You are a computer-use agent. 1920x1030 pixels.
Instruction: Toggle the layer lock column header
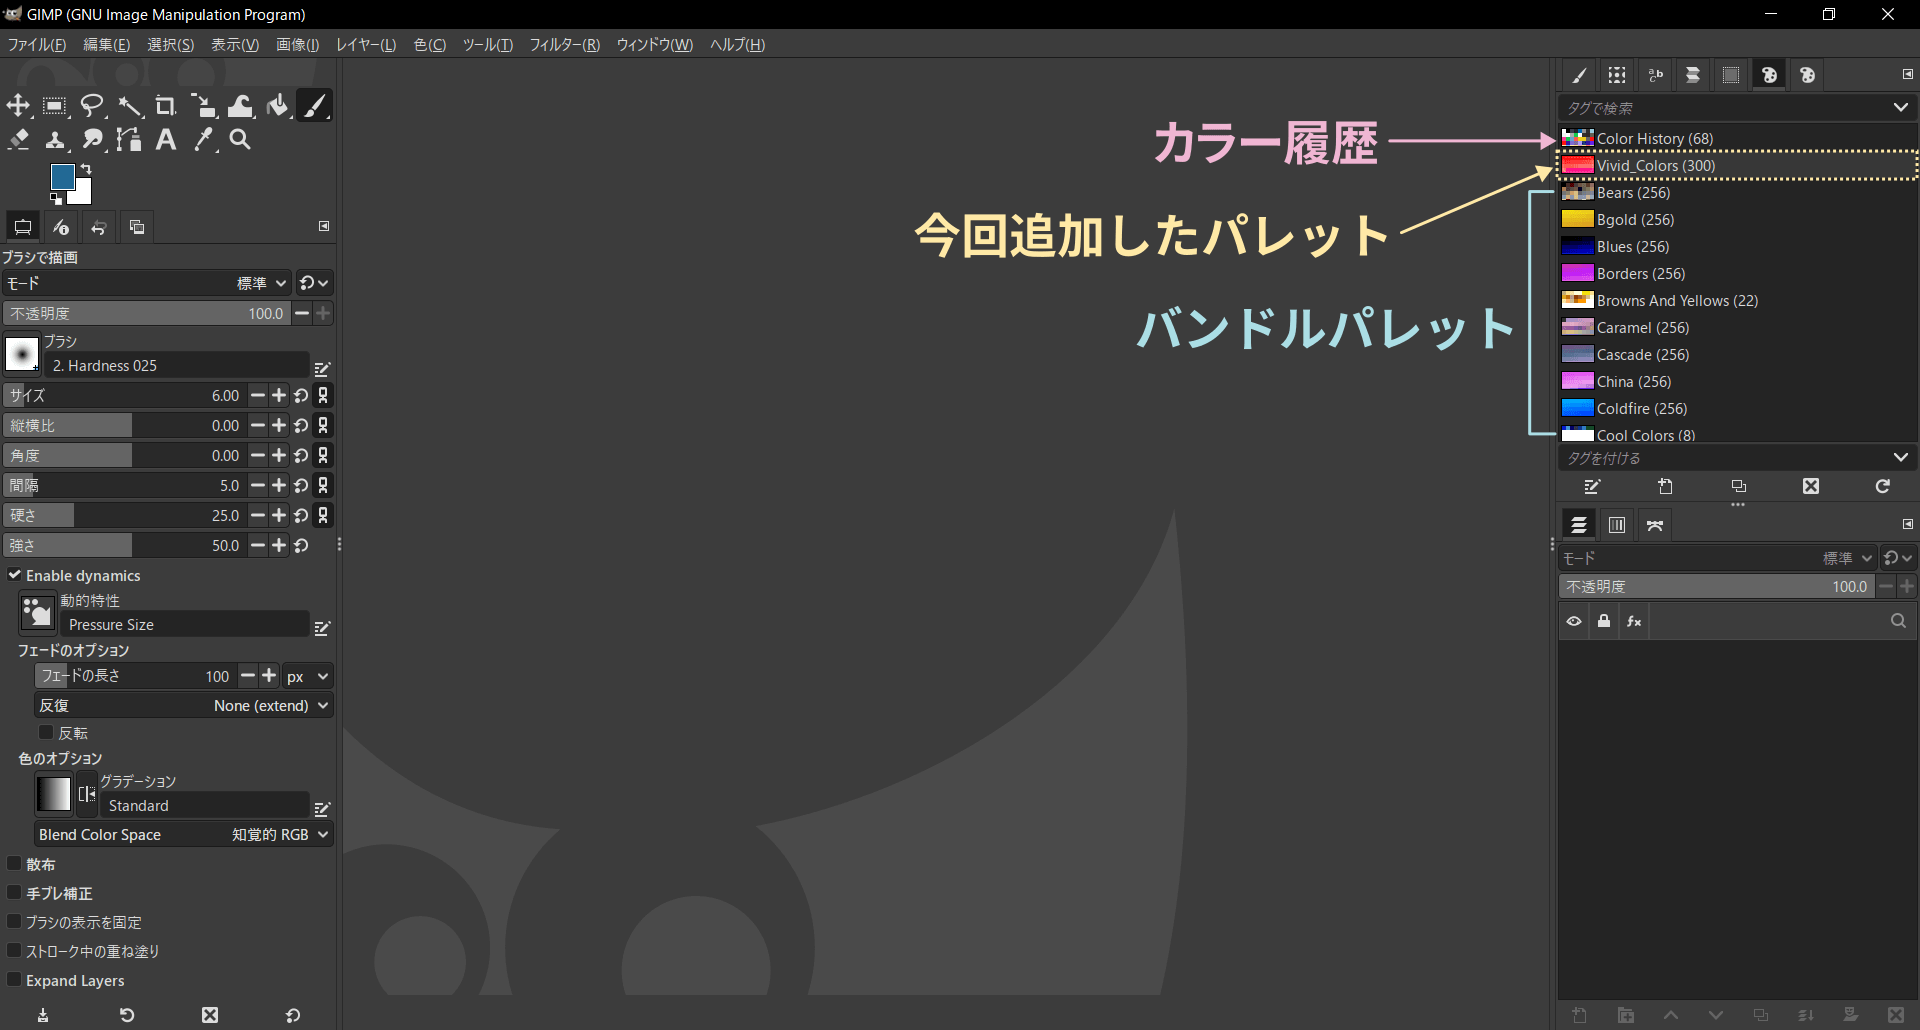click(1604, 621)
